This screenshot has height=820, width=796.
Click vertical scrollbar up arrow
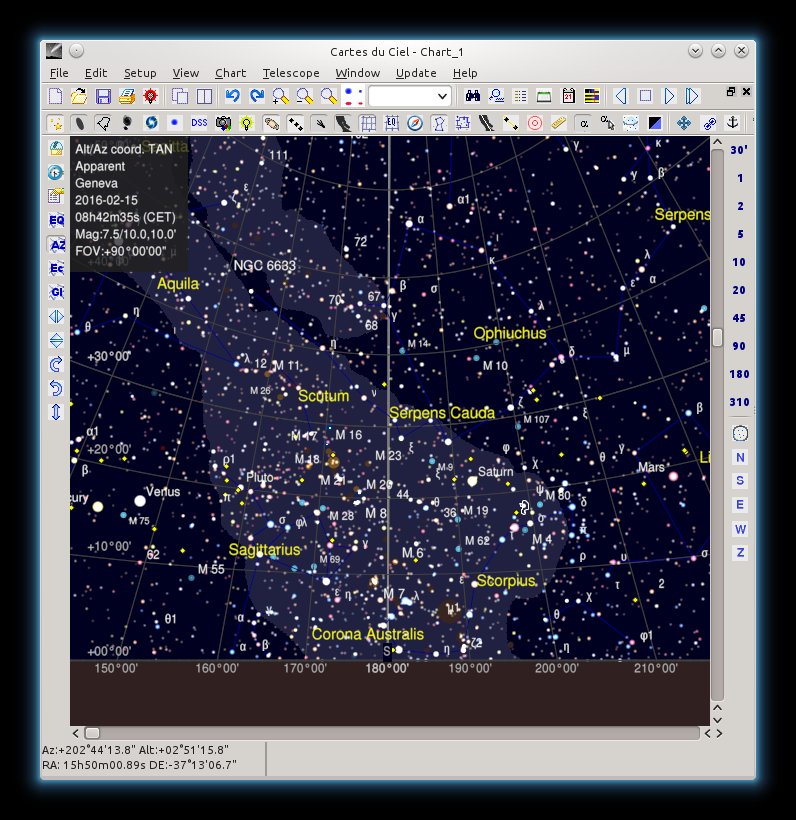tap(718, 142)
